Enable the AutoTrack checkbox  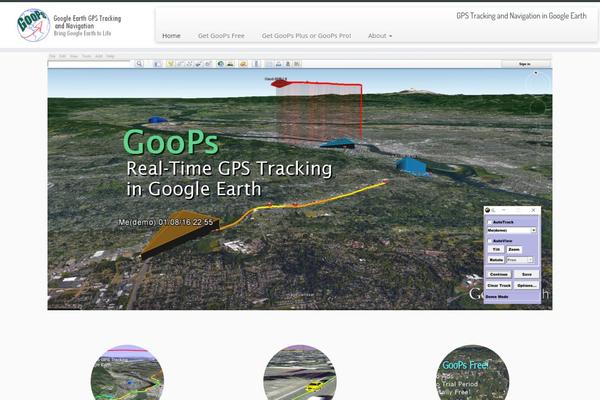coord(489,222)
